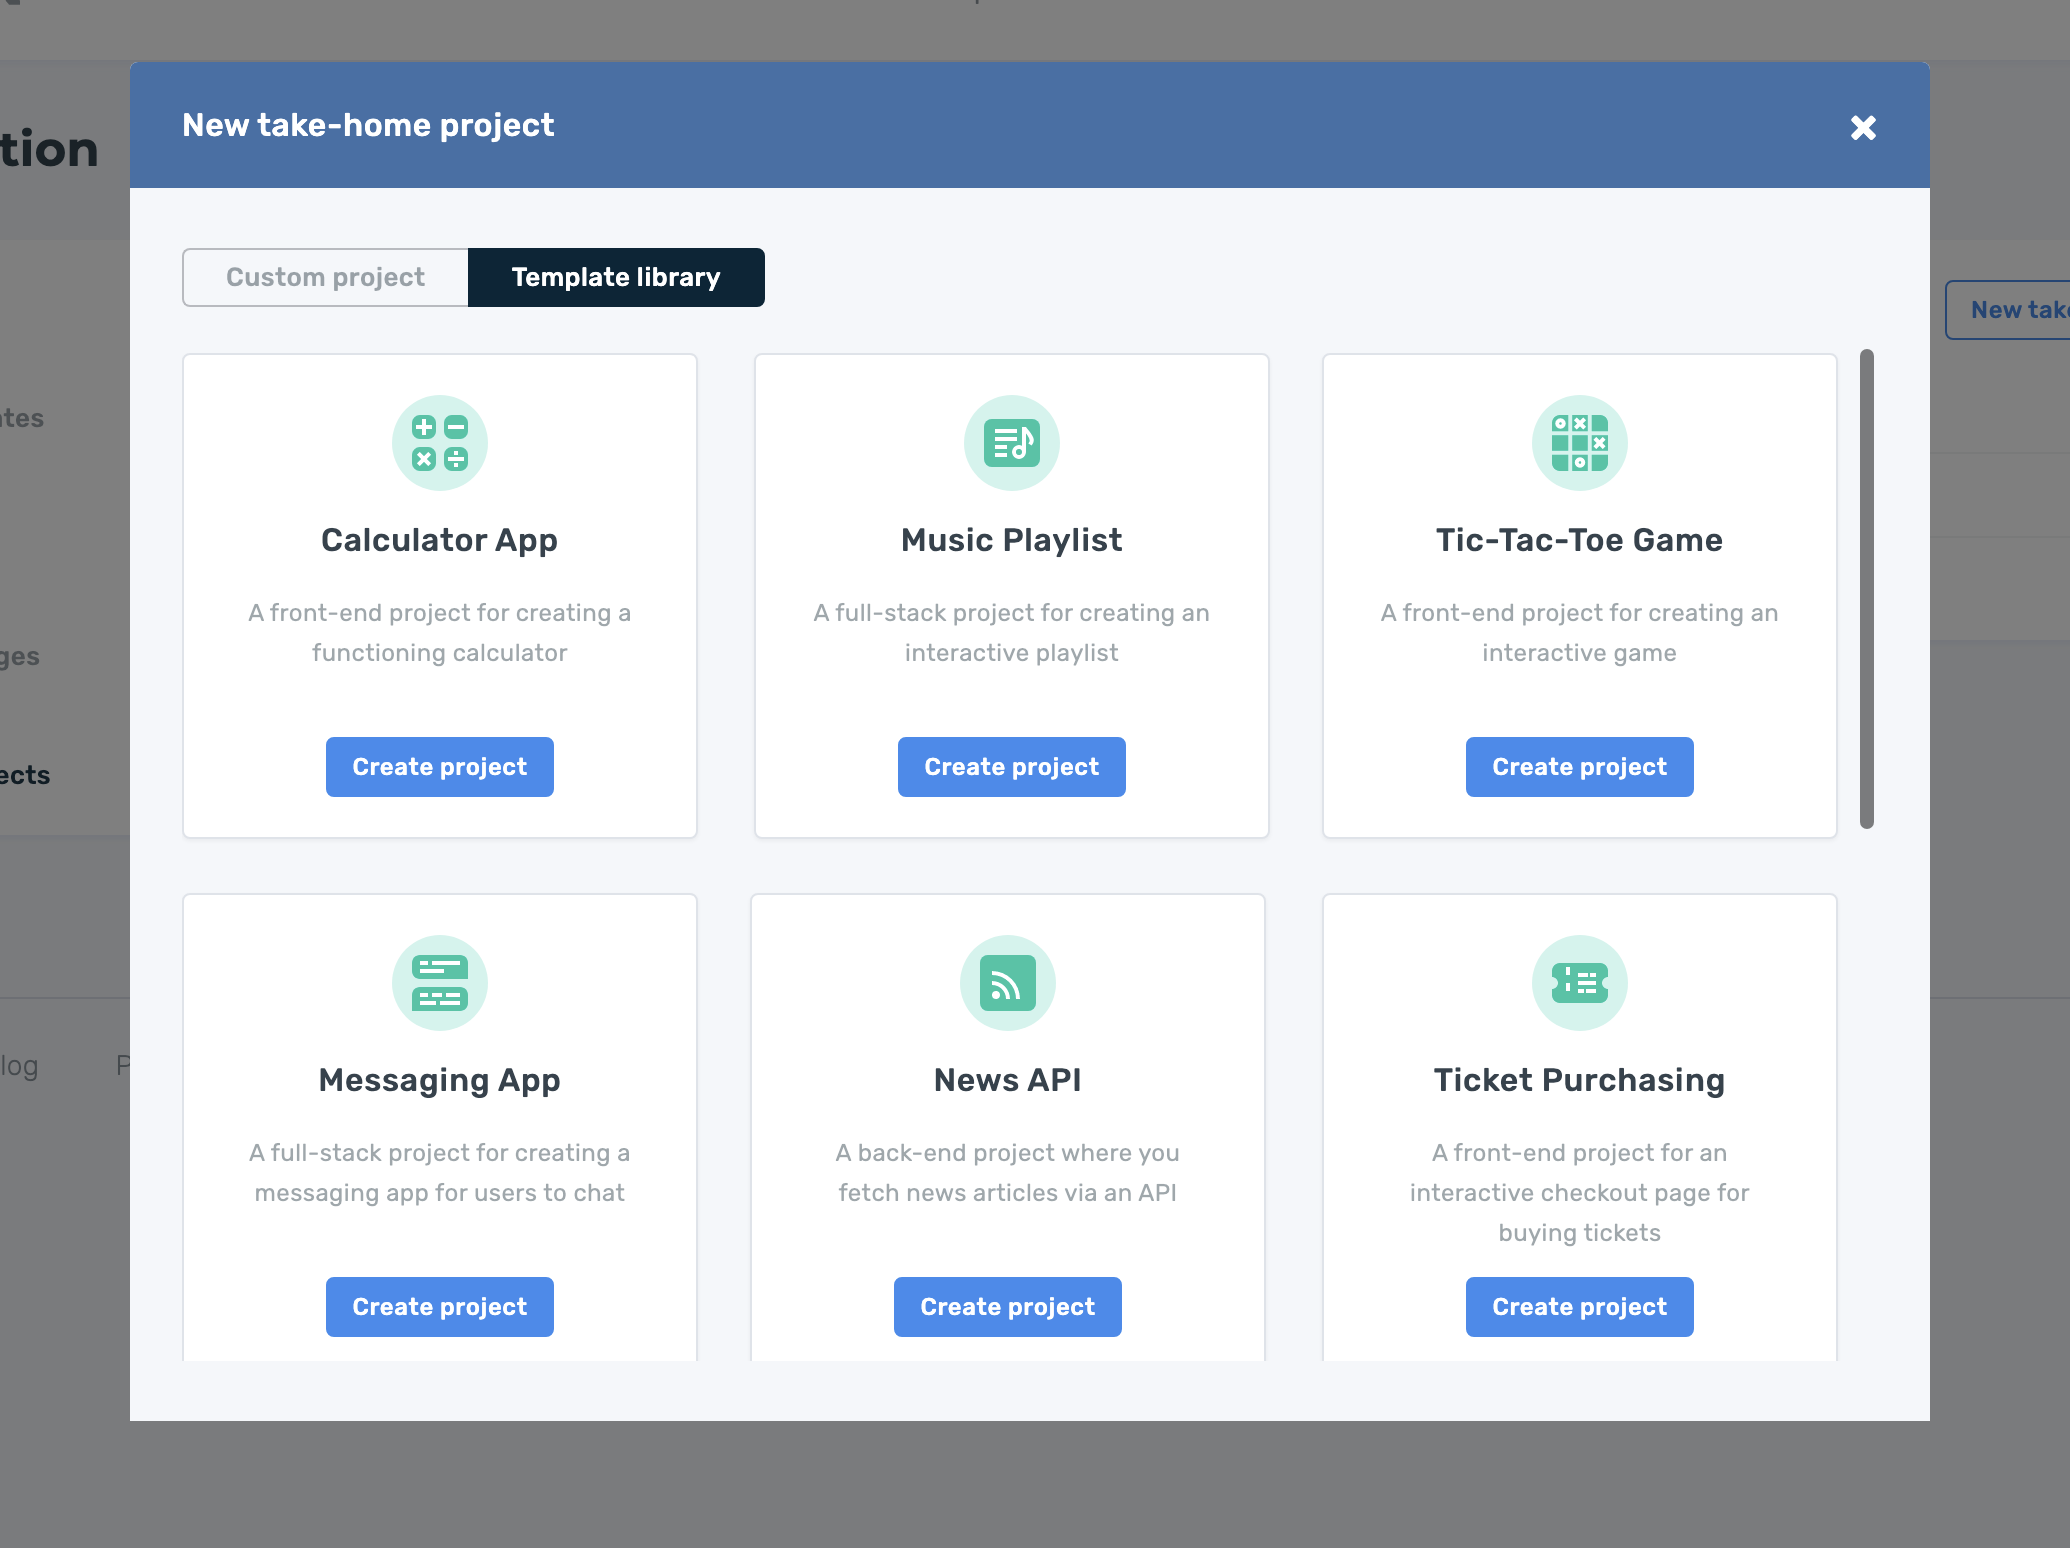
Task: Click the 'interactive playlist' description text
Action: [1012, 653]
